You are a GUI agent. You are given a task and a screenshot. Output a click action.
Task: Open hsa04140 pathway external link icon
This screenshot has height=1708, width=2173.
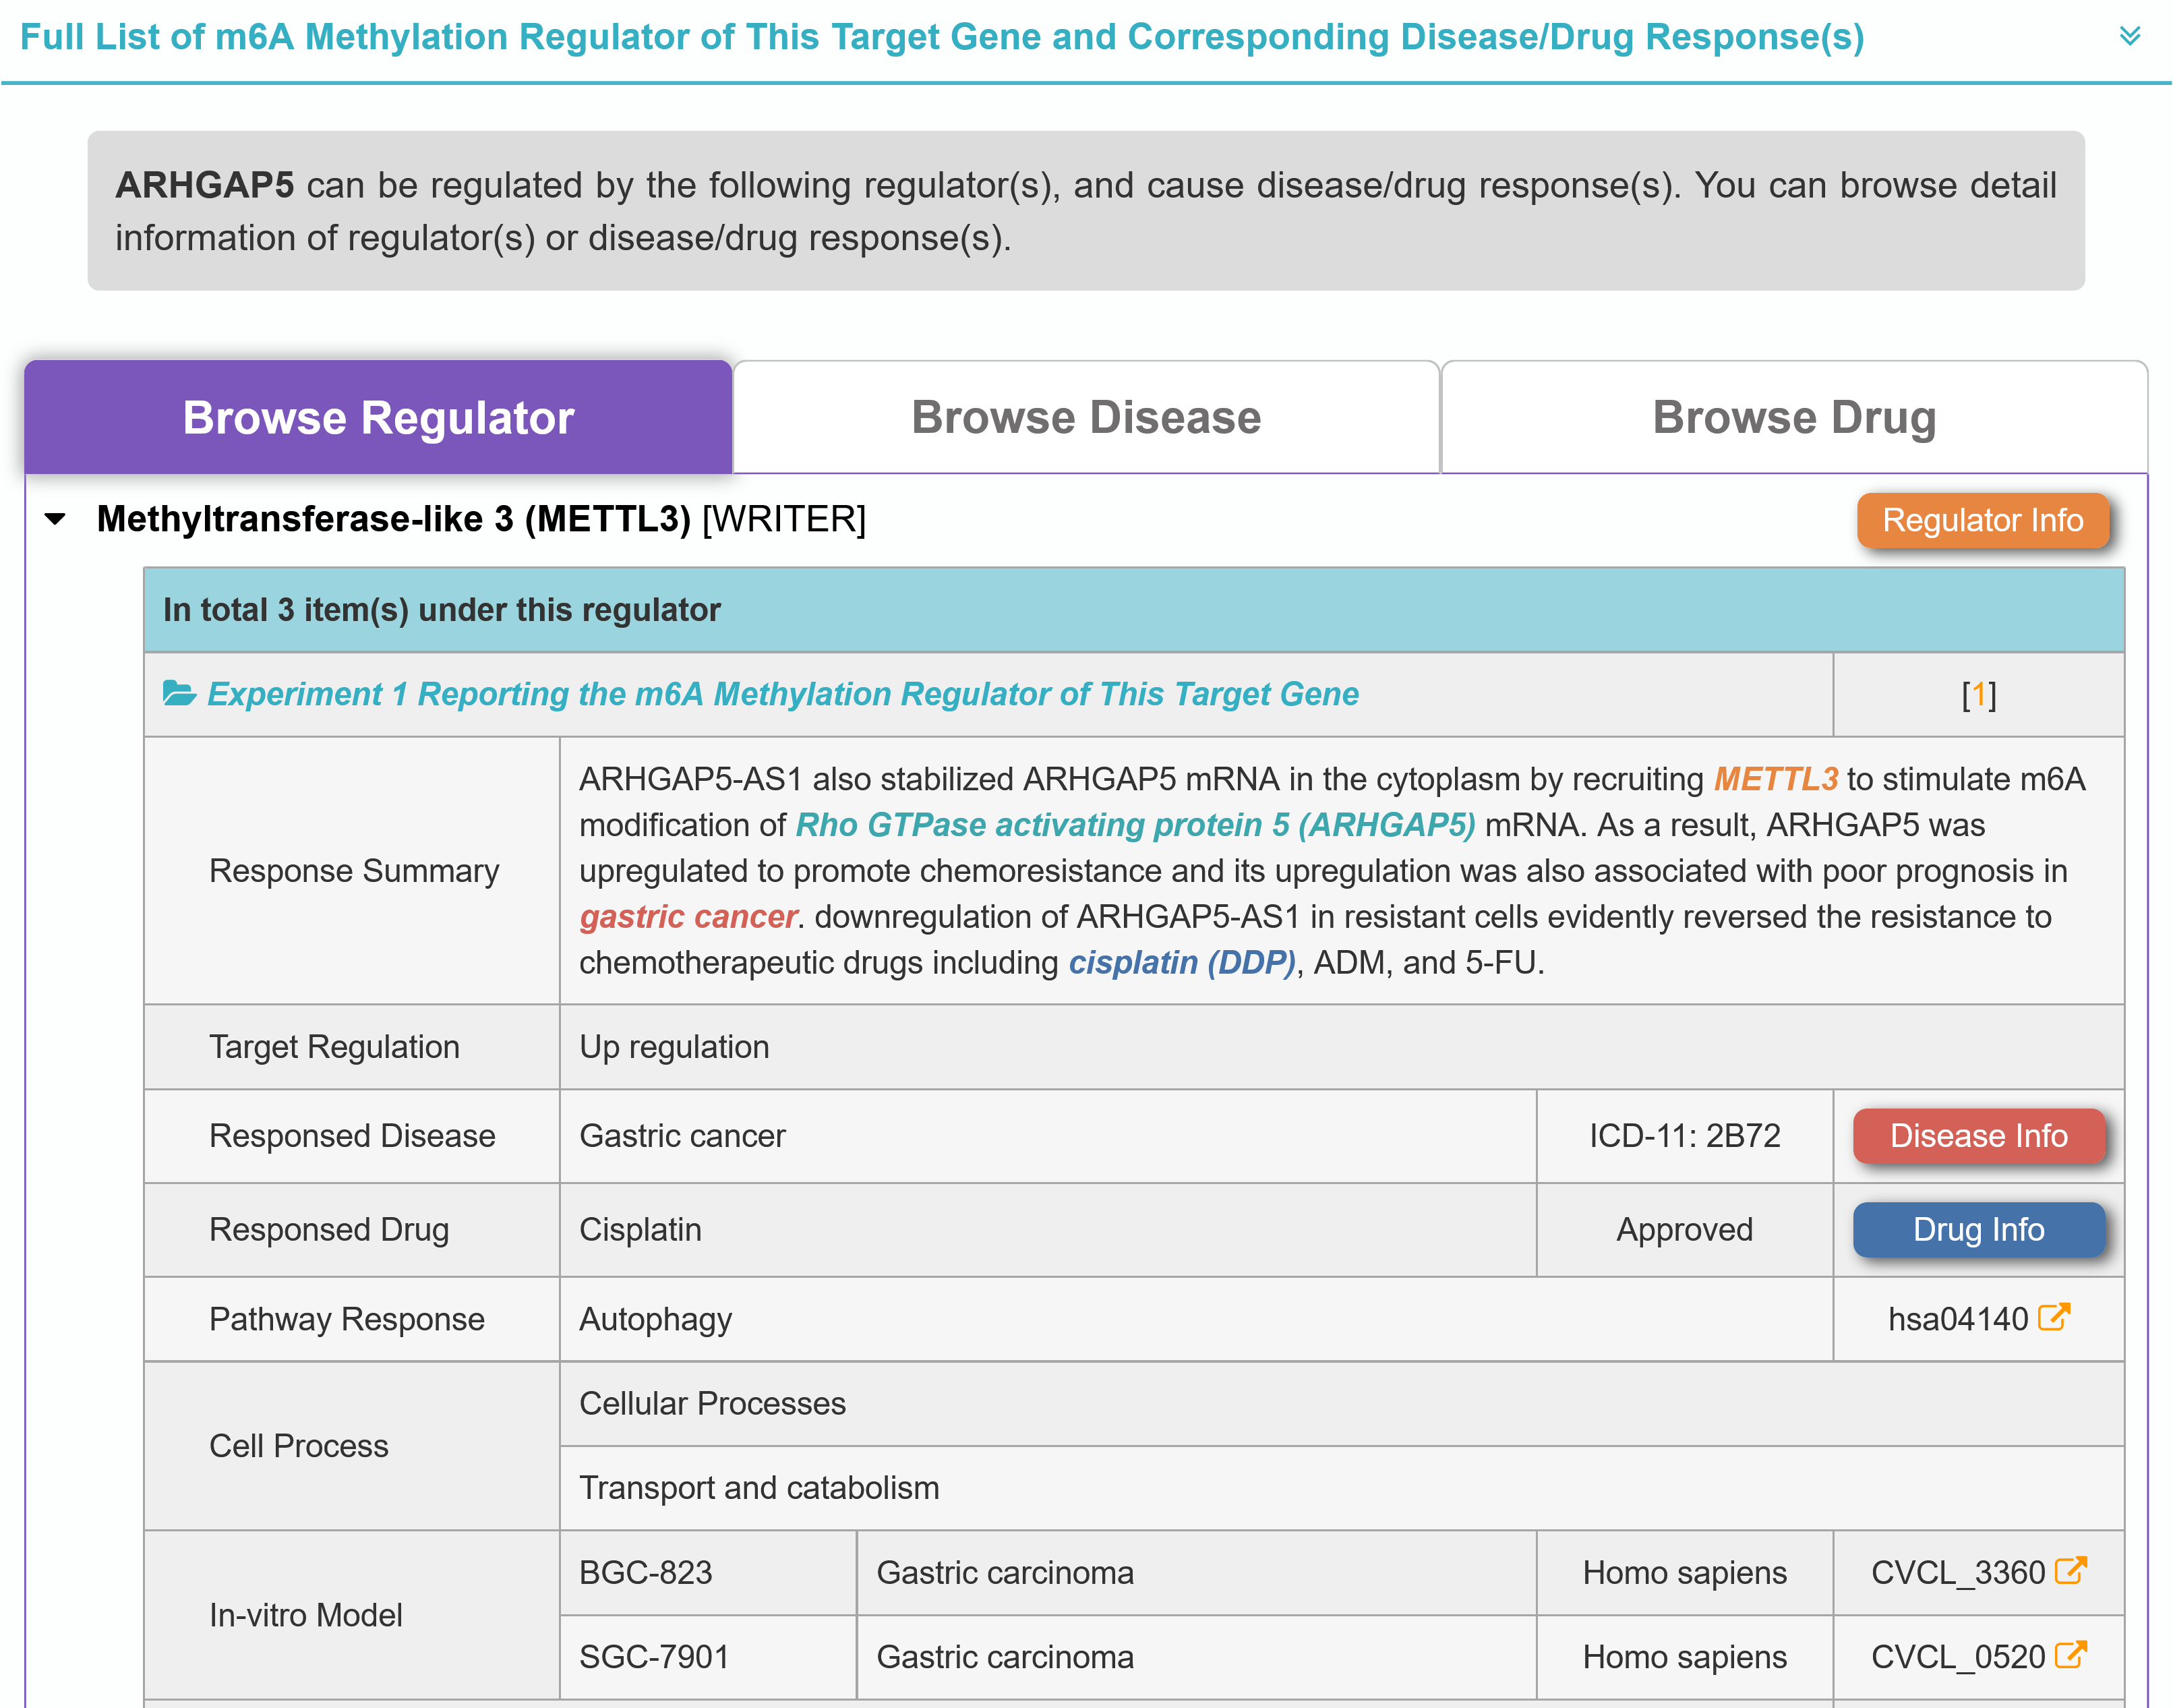click(x=2054, y=1317)
